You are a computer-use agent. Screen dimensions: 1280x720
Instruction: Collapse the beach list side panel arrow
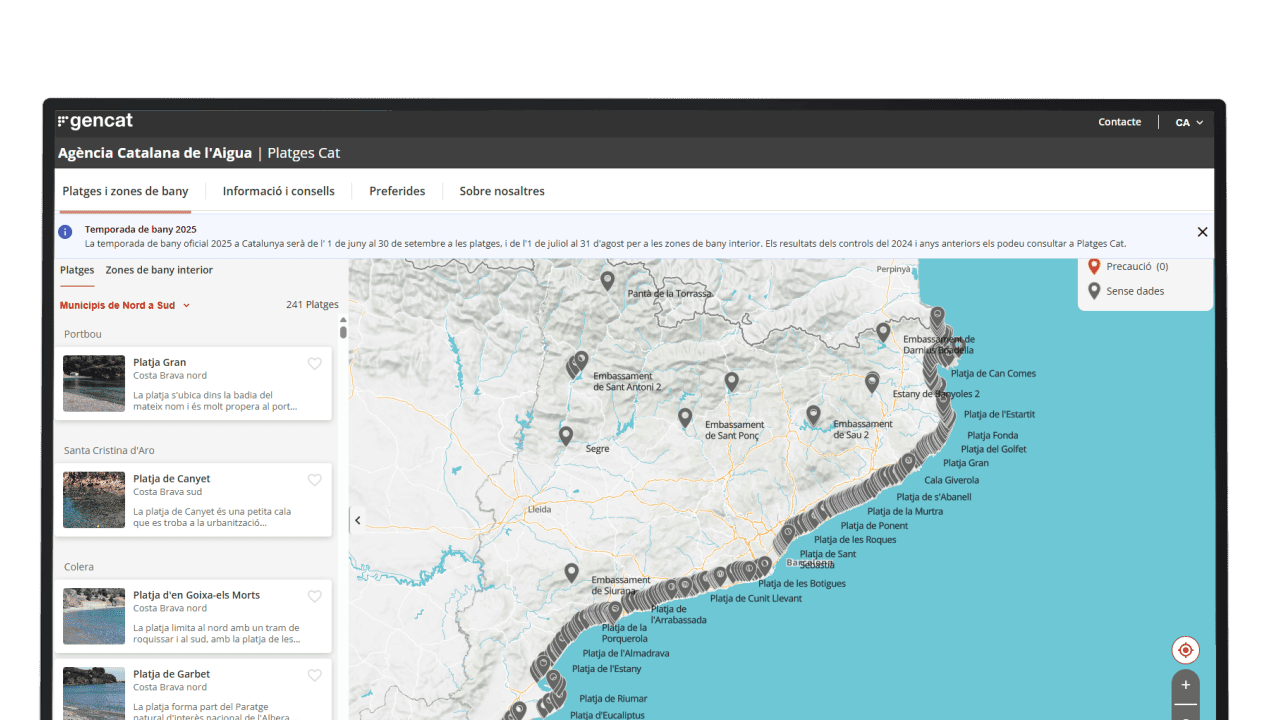coord(357,520)
